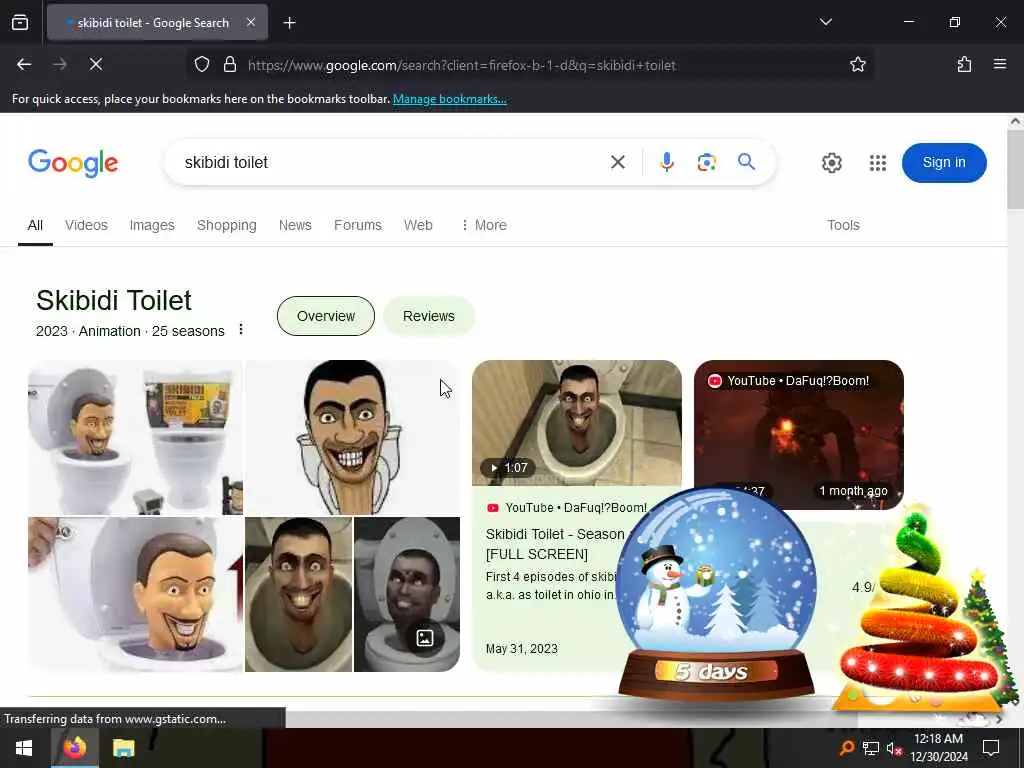Image resolution: width=1024 pixels, height=768 pixels.
Task: Open a new tab with plus button
Action: pos(289,23)
